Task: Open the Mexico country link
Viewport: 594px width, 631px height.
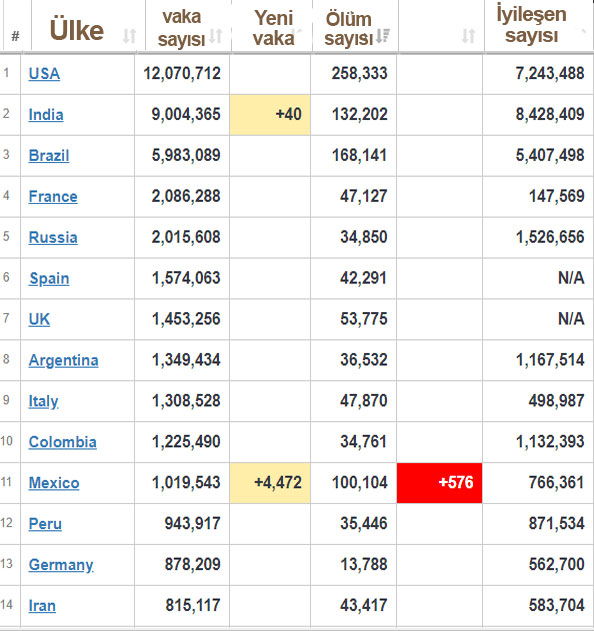Action: pyautogui.click(x=54, y=483)
